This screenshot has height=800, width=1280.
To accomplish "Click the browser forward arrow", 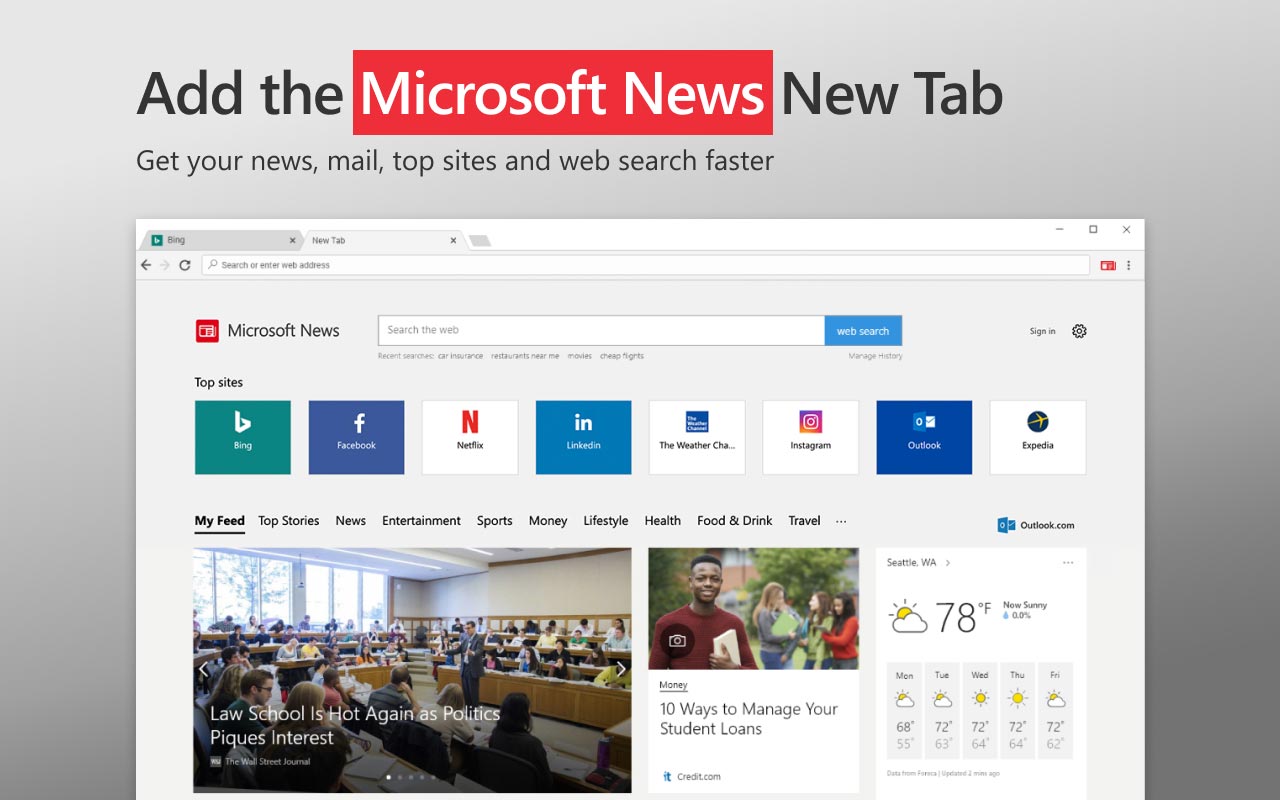I will [165, 265].
